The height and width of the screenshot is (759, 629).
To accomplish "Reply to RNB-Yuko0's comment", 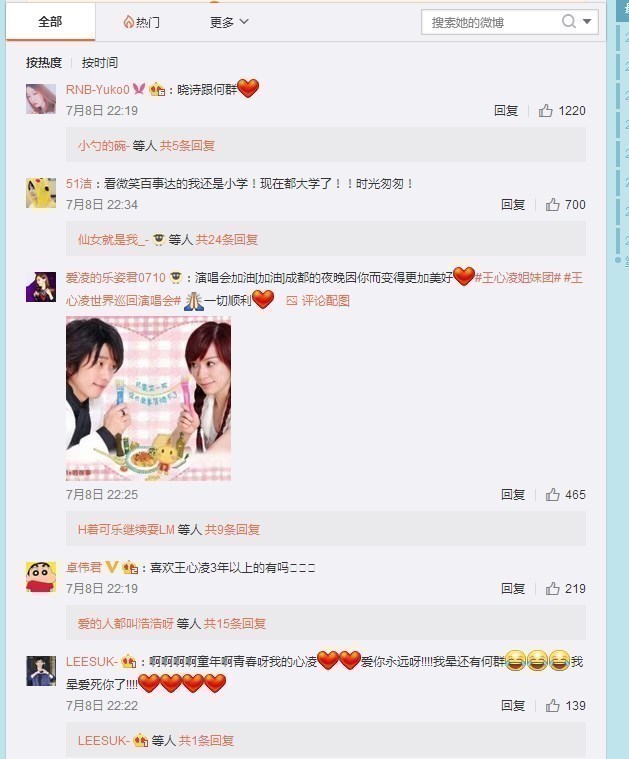I will (x=506, y=111).
